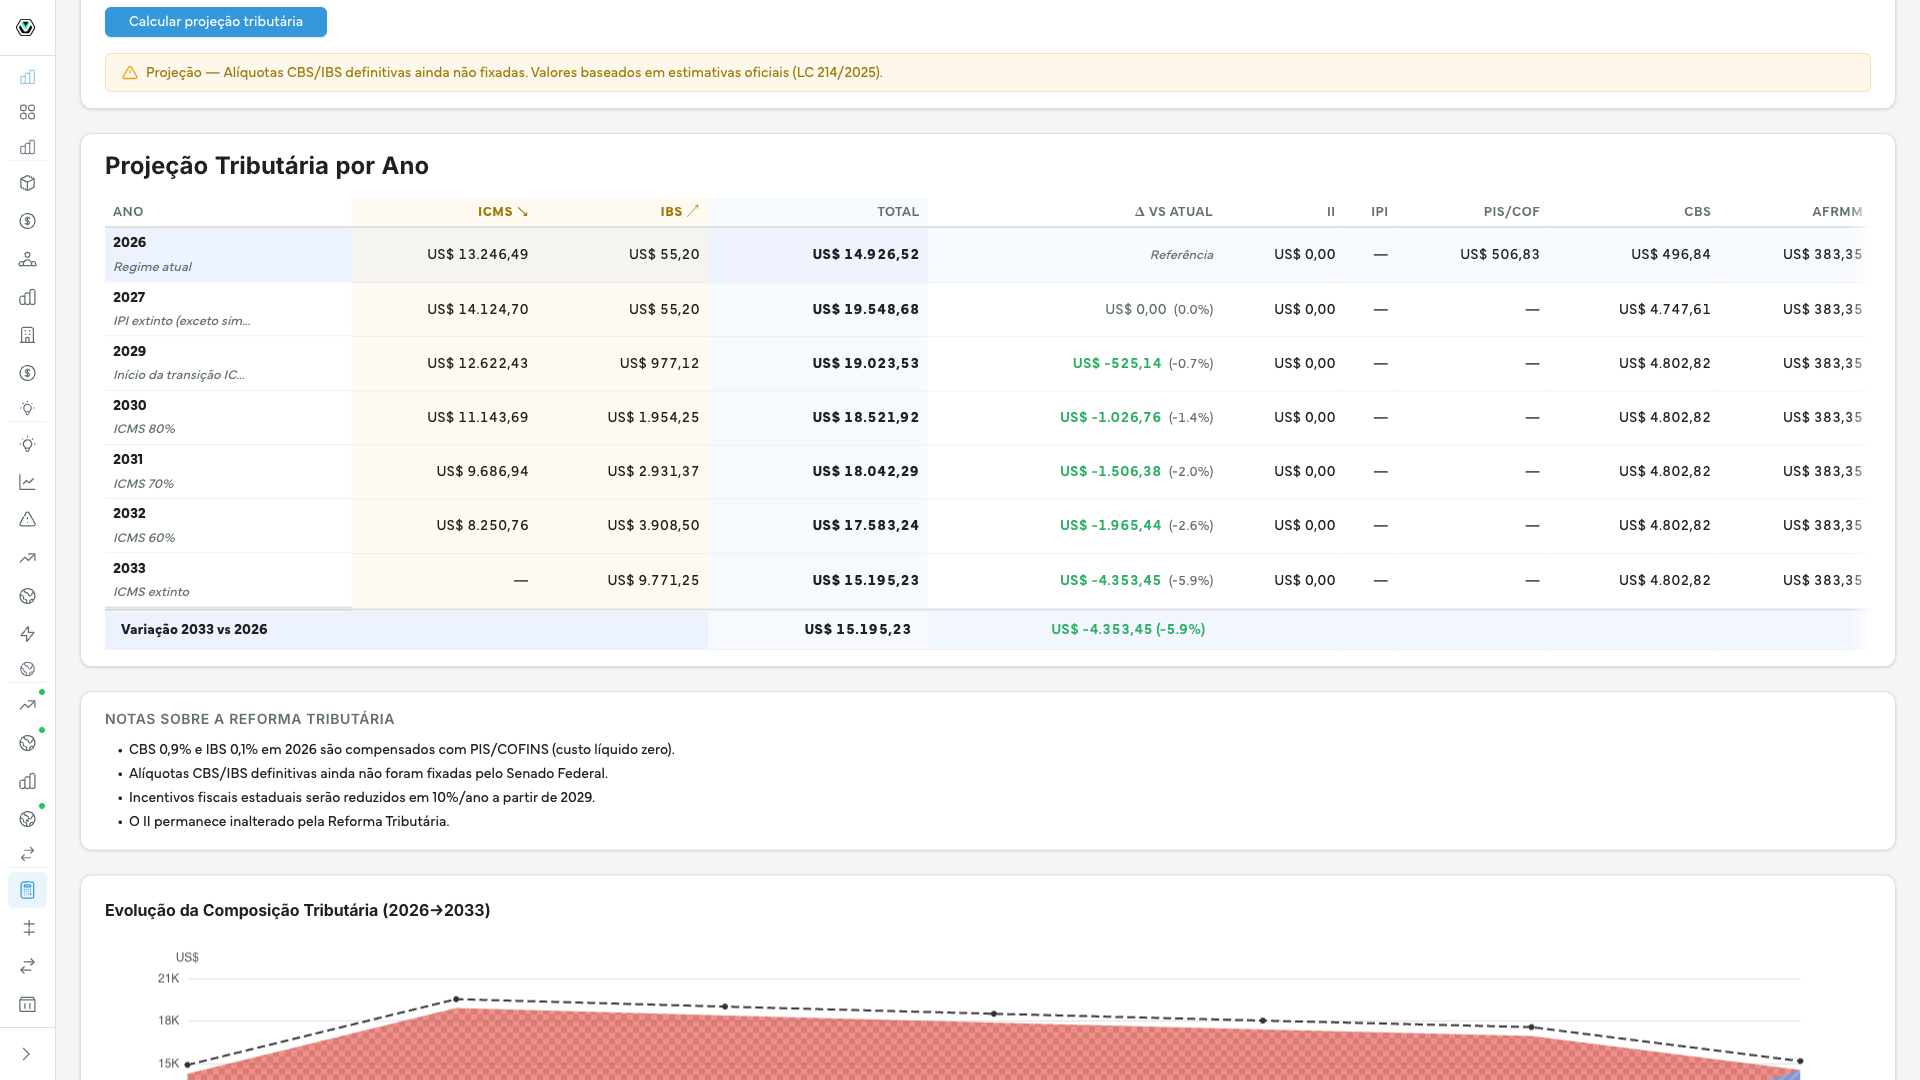Open the four-squares grid sidebar icon
The height and width of the screenshot is (1080, 1920).
click(x=27, y=112)
